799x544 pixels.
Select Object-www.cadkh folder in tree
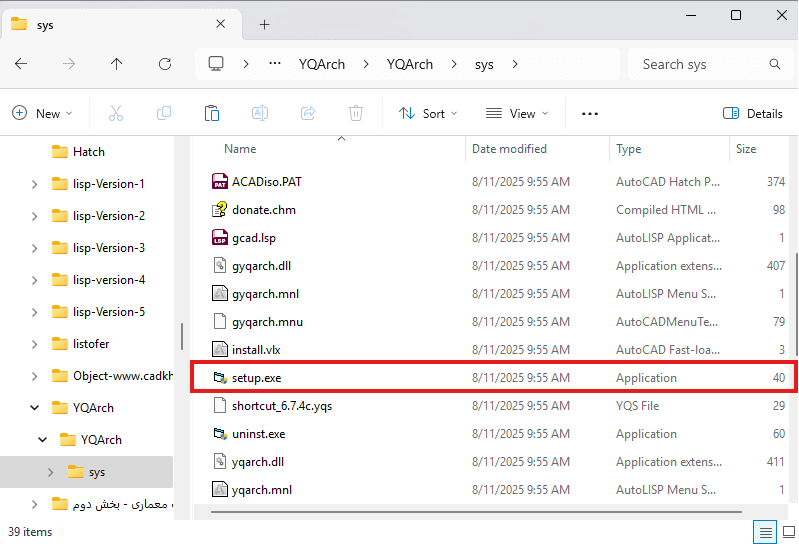point(112,376)
